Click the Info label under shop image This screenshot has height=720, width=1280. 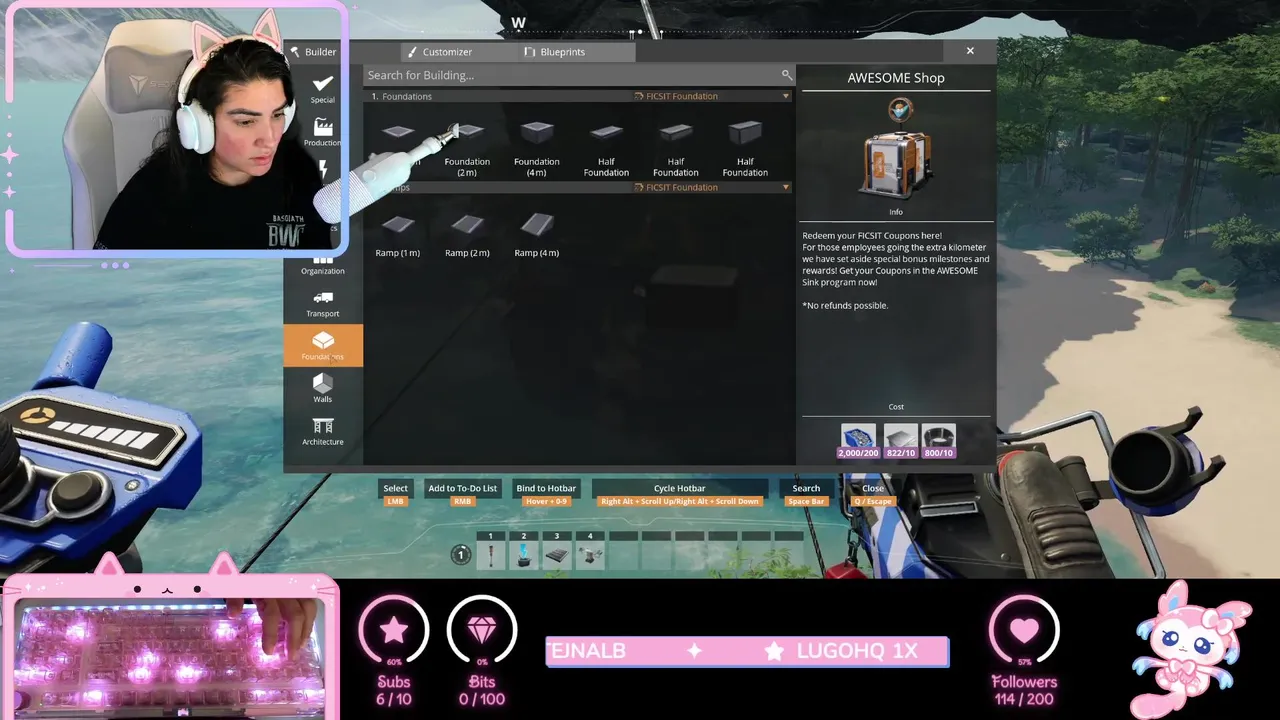(896, 212)
